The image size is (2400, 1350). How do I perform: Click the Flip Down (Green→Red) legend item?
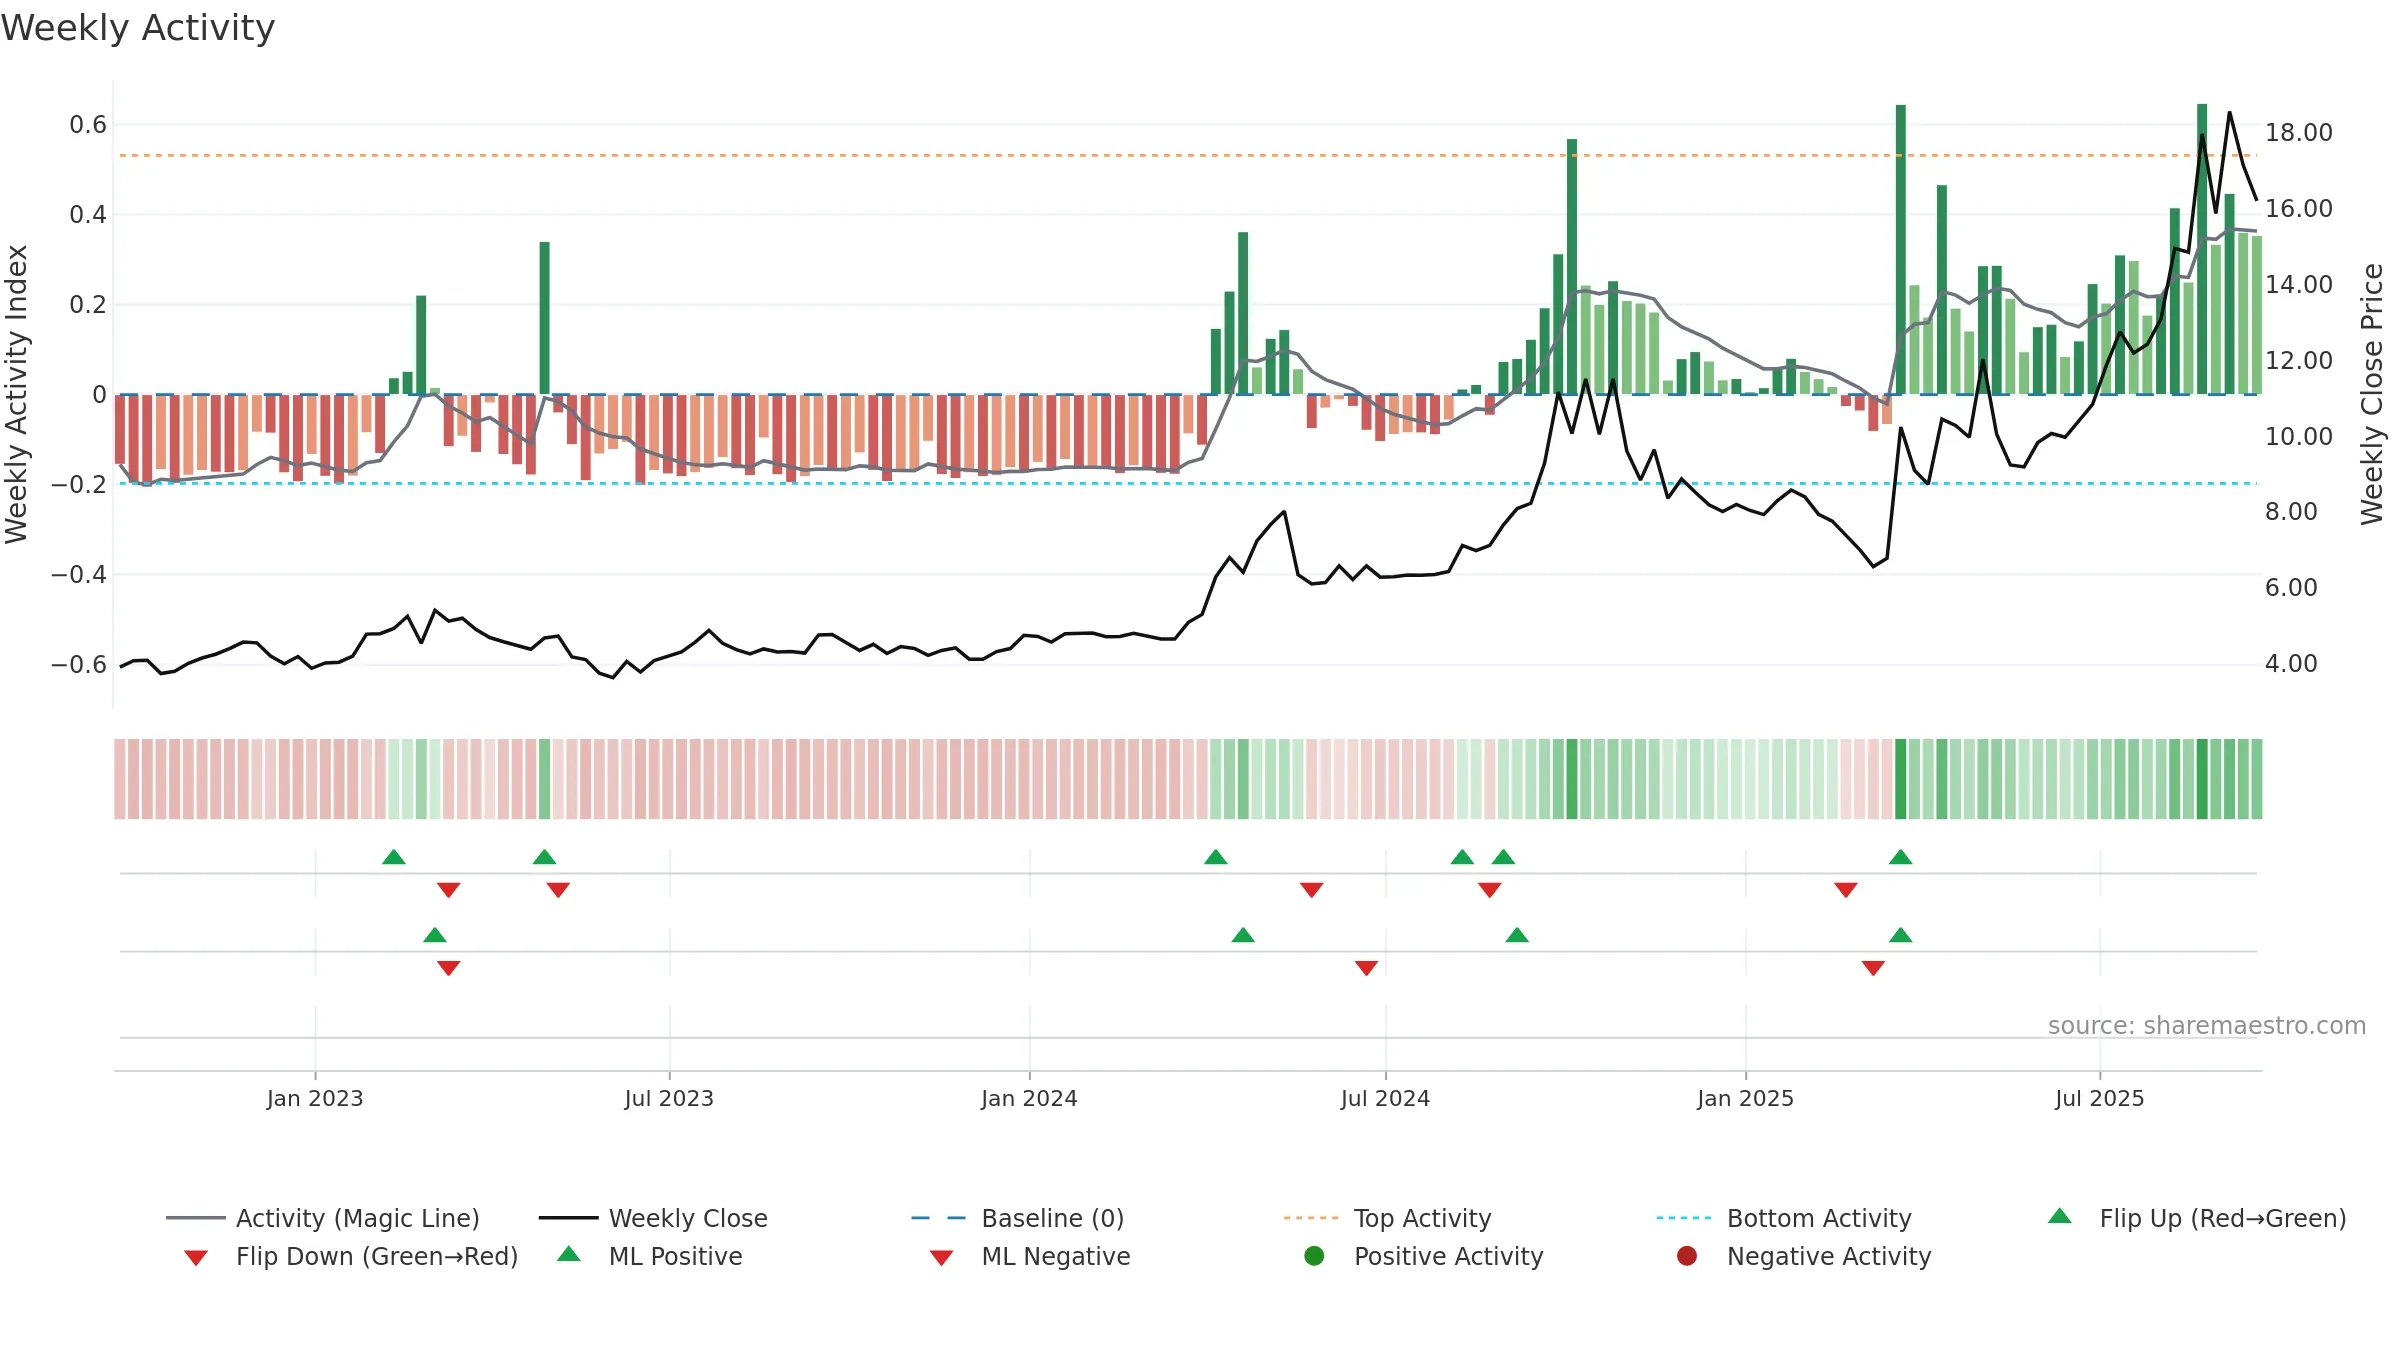pyautogui.click(x=350, y=1256)
